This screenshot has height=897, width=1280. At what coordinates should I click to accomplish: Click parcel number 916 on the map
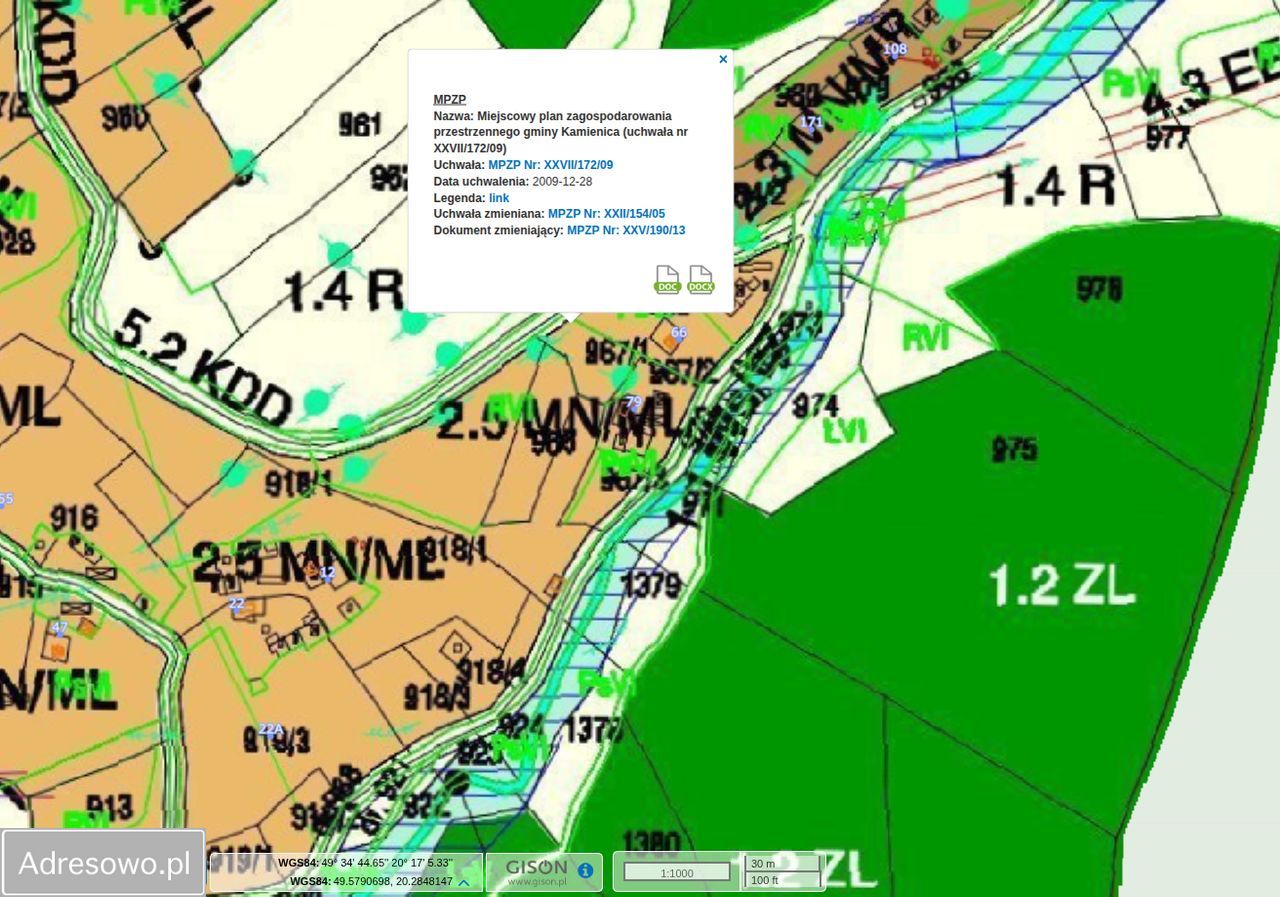pos(74,517)
